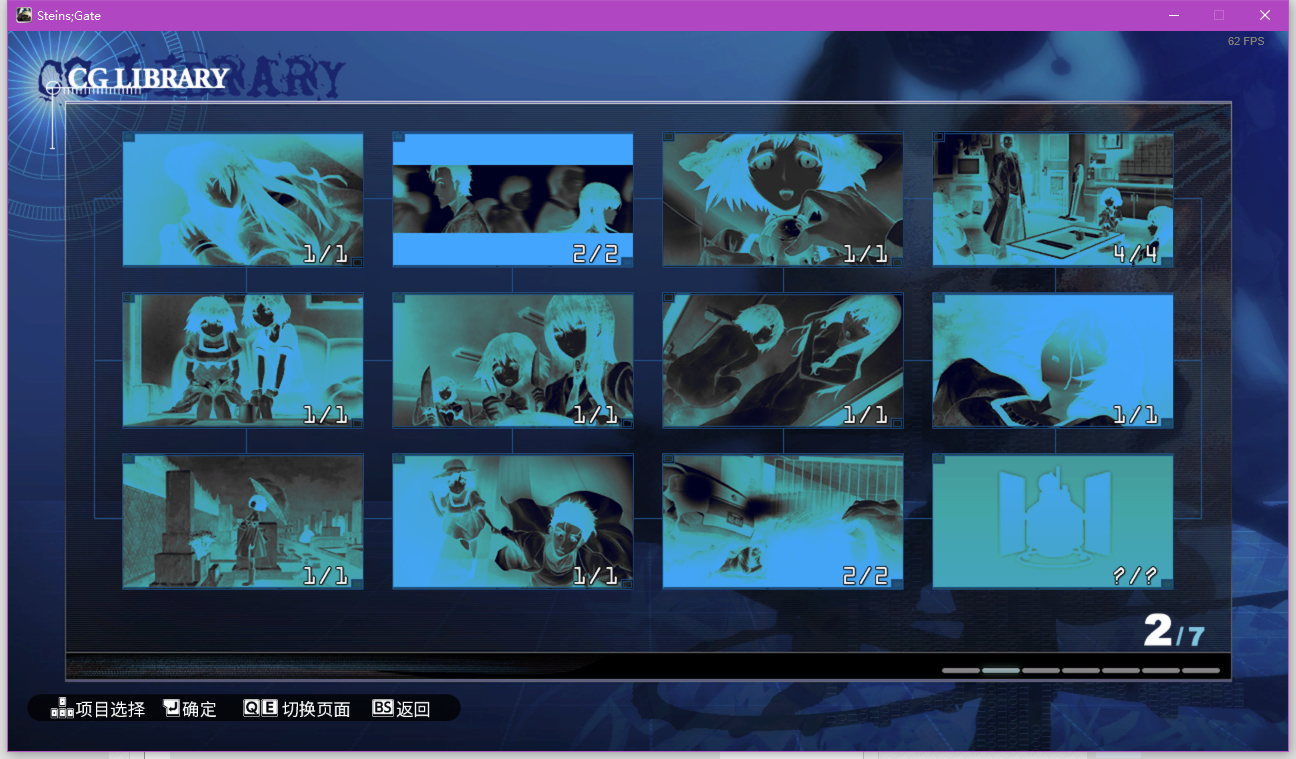Minimize the Steins;Gate window
Image resolution: width=1296 pixels, height=759 pixels.
[x=1173, y=15]
